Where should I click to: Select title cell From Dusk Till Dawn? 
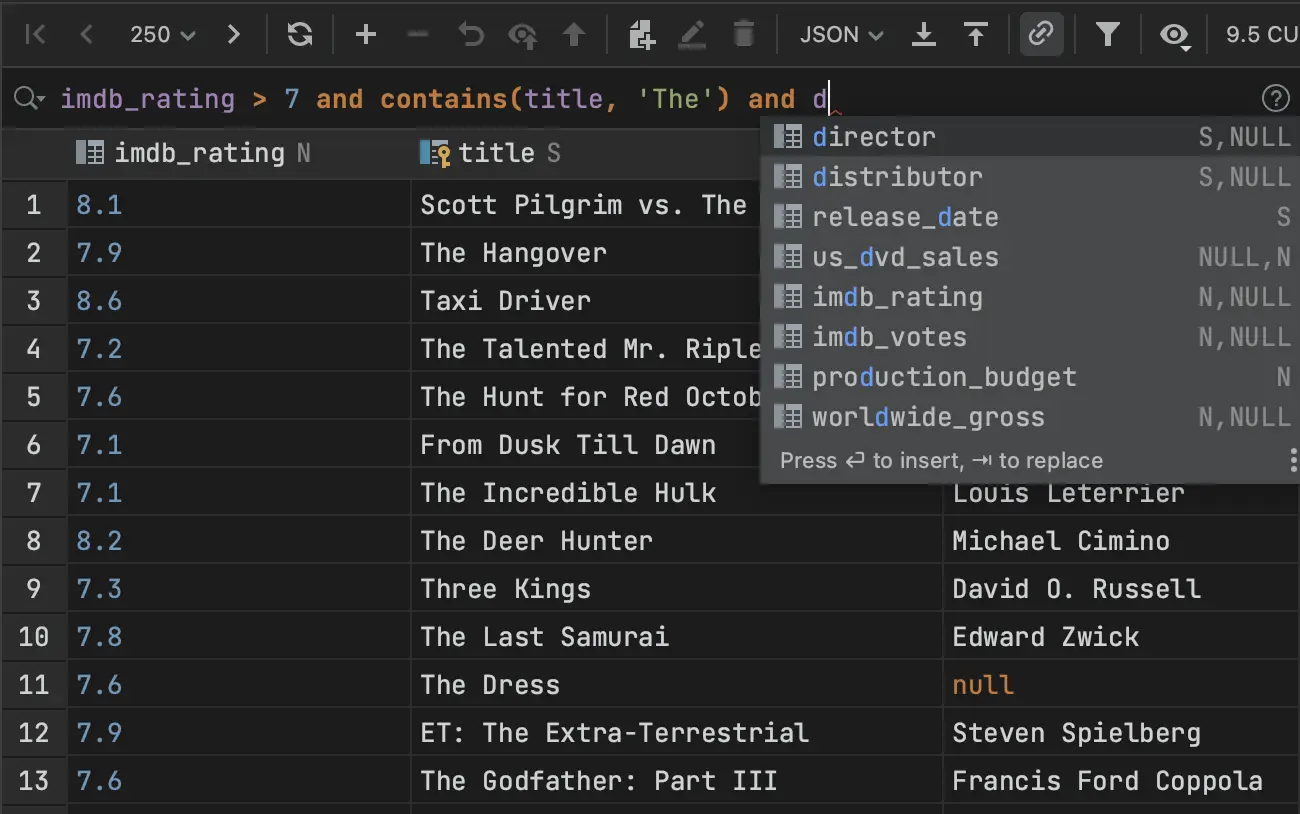tap(586, 445)
